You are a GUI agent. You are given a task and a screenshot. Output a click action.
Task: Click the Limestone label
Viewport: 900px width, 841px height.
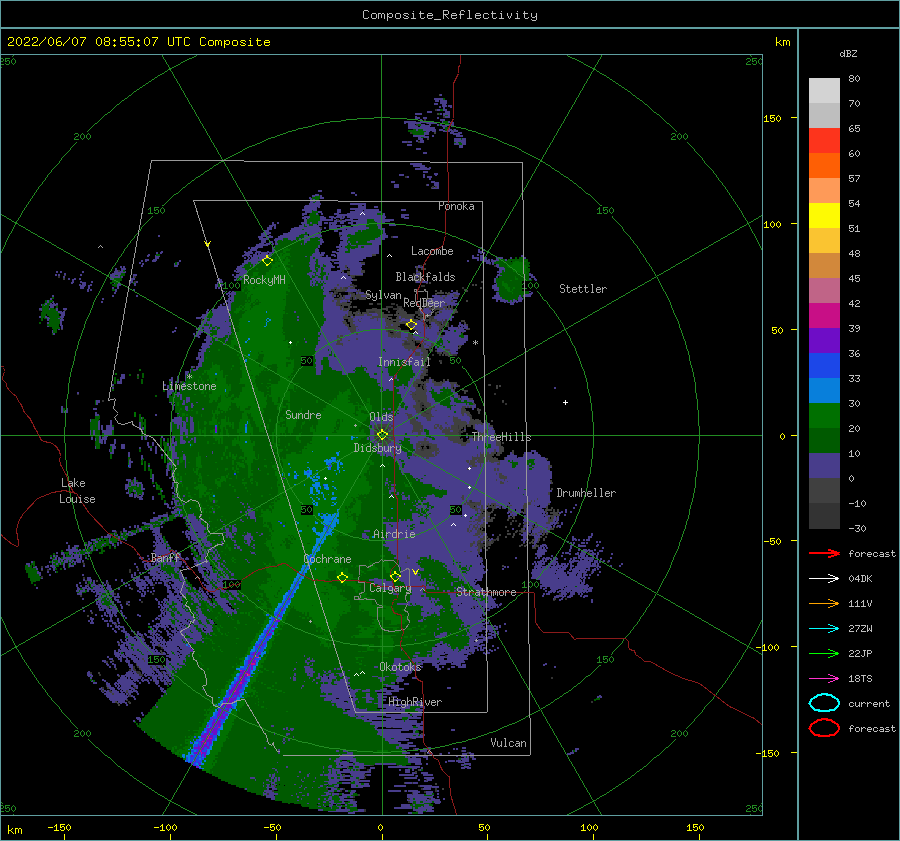tap(189, 386)
